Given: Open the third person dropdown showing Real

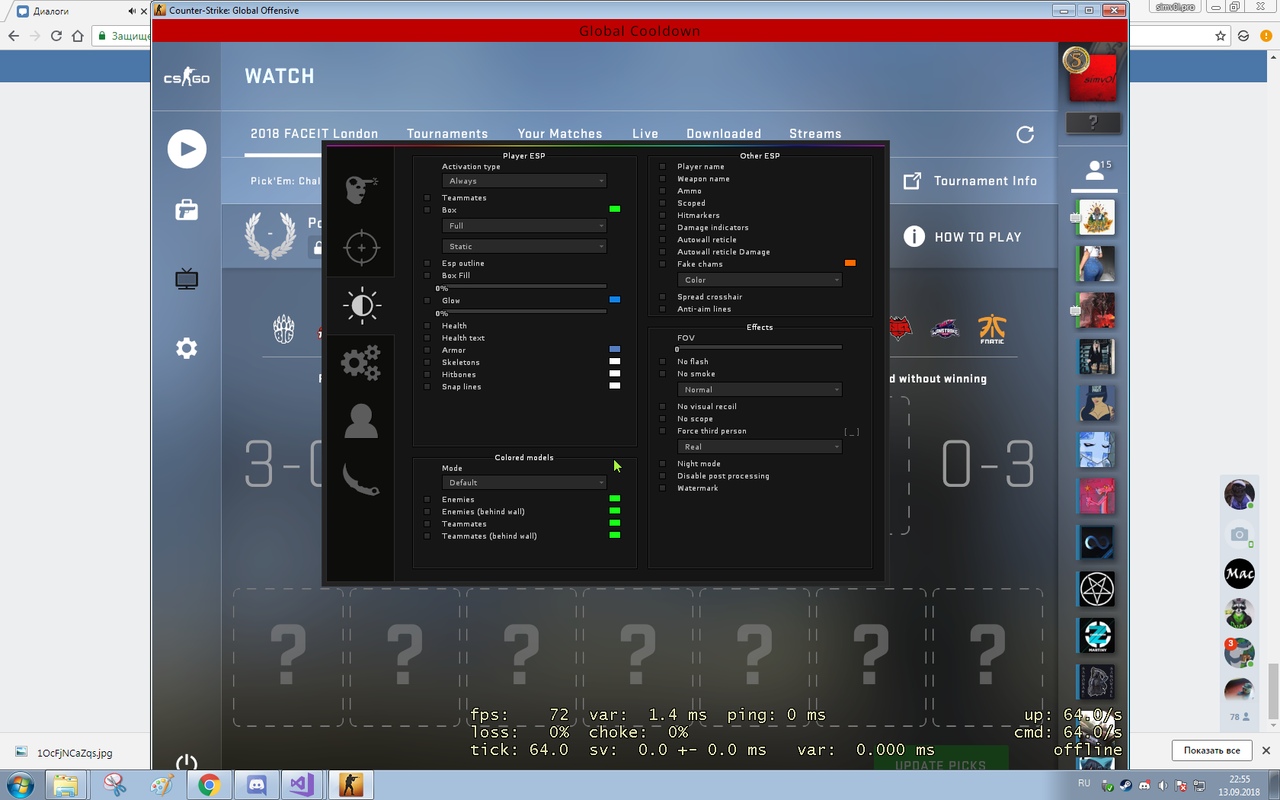Looking at the screenshot, I should pos(759,447).
